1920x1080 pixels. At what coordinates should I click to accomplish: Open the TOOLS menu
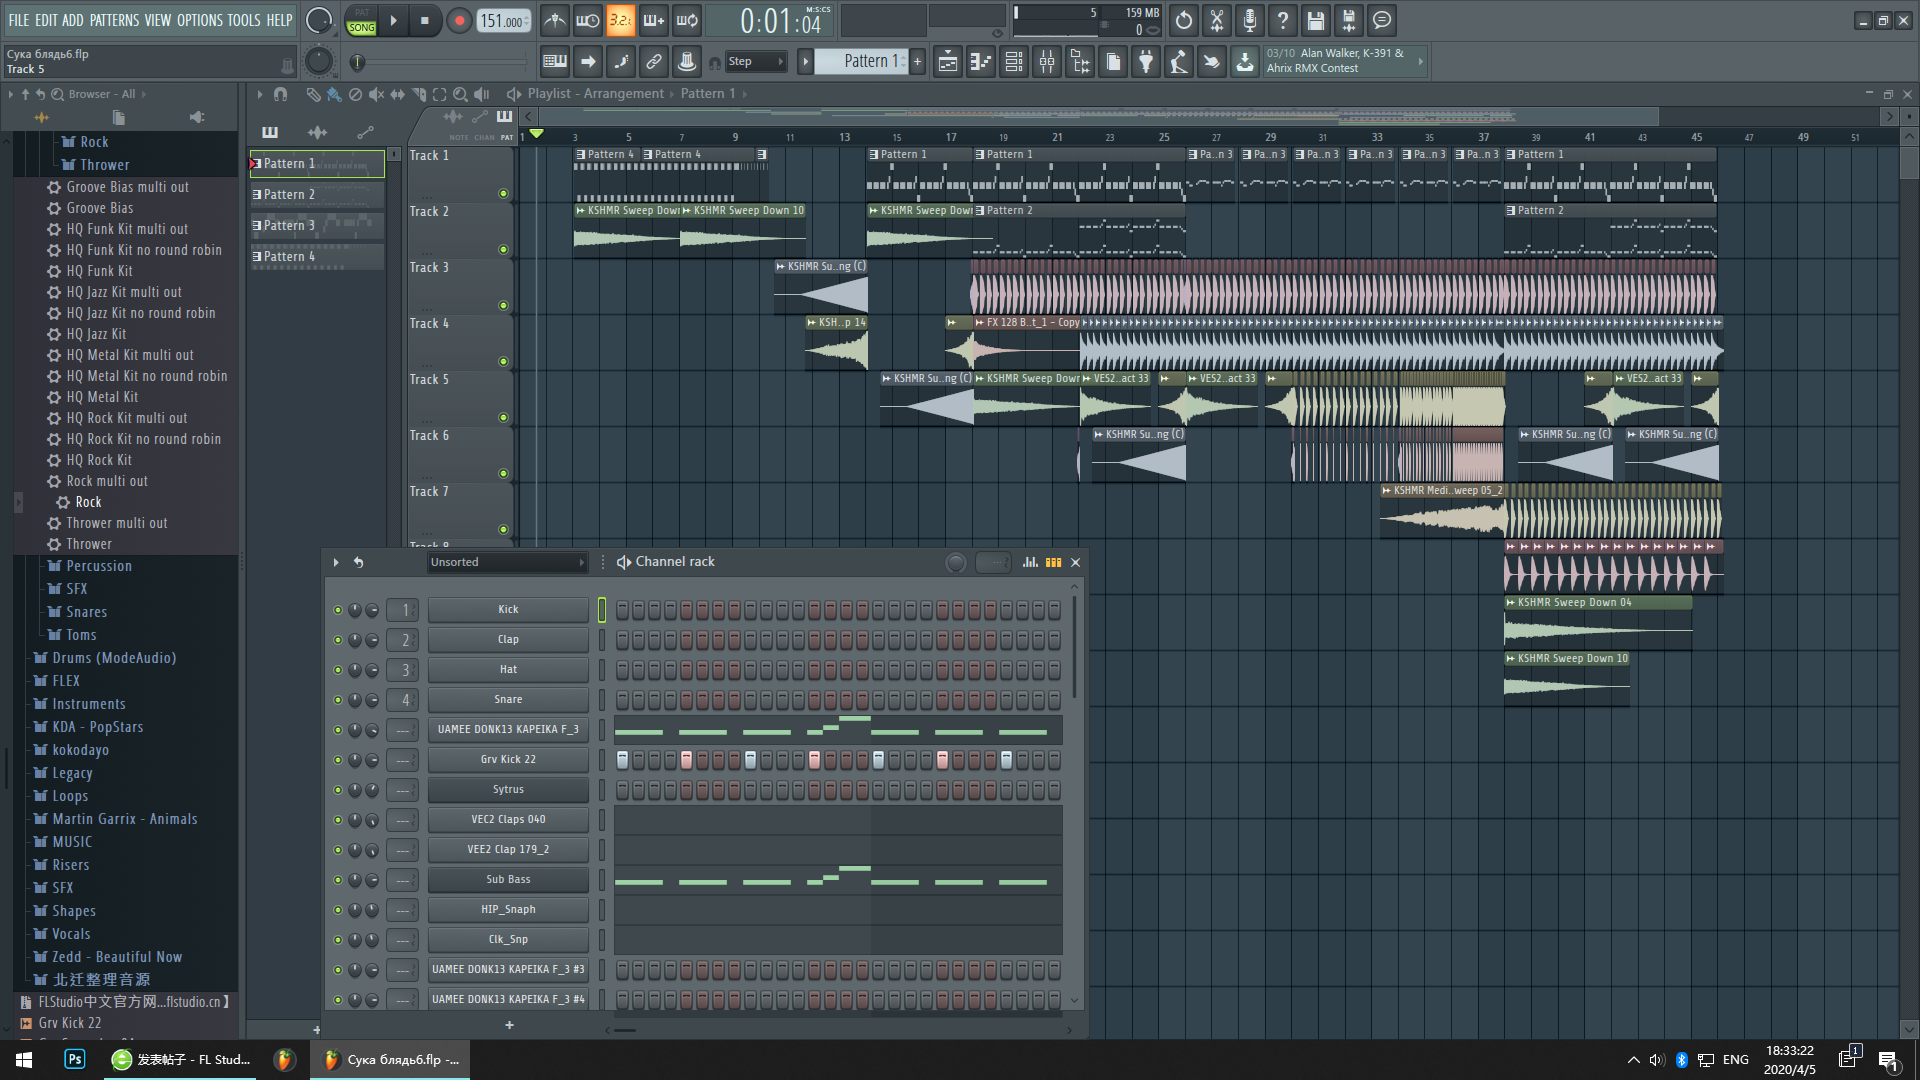coord(243,20)
